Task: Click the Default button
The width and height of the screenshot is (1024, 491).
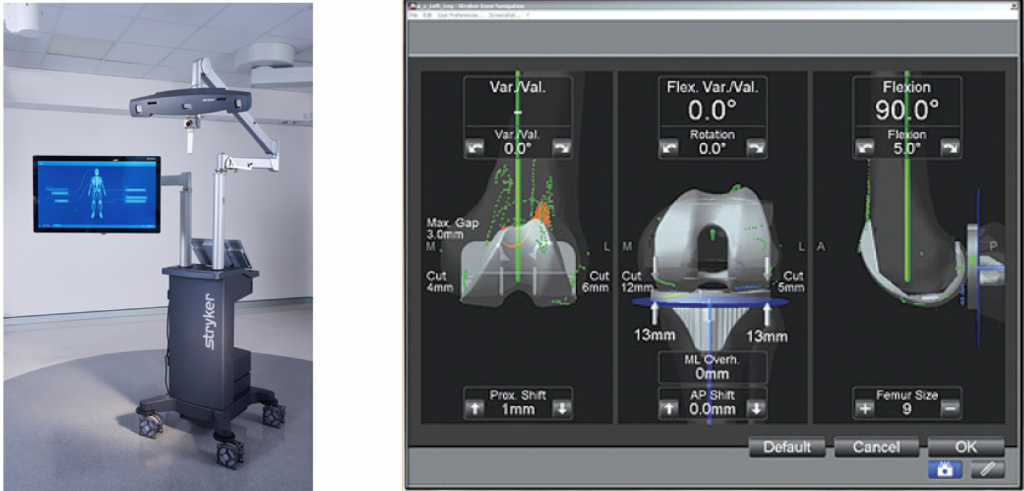Action: 787,447
